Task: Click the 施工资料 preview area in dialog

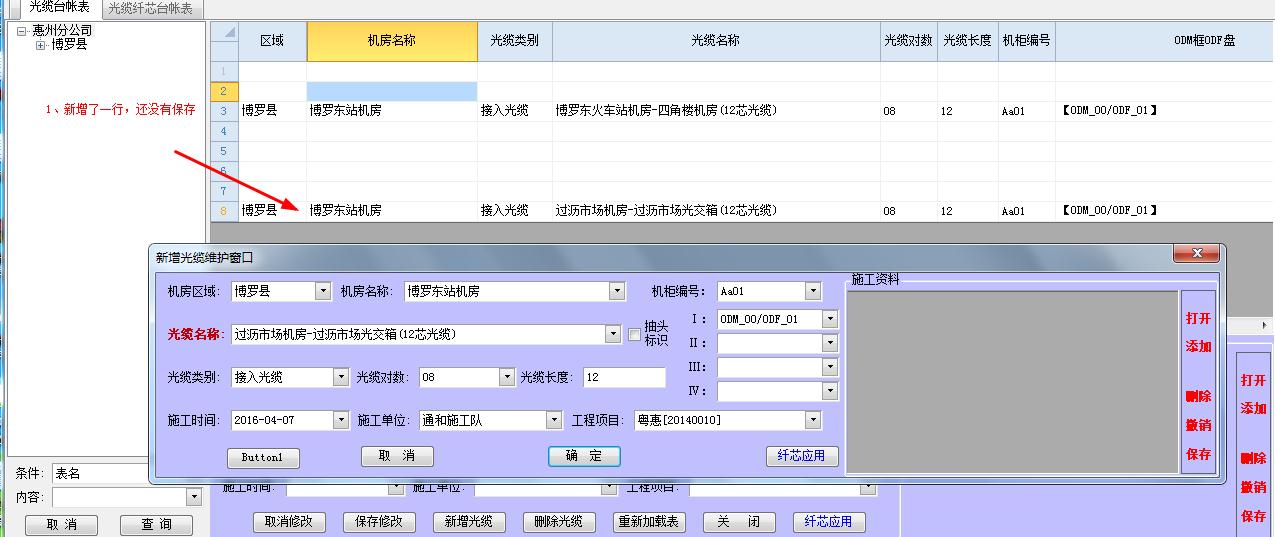Action: tap(1012, 381)
